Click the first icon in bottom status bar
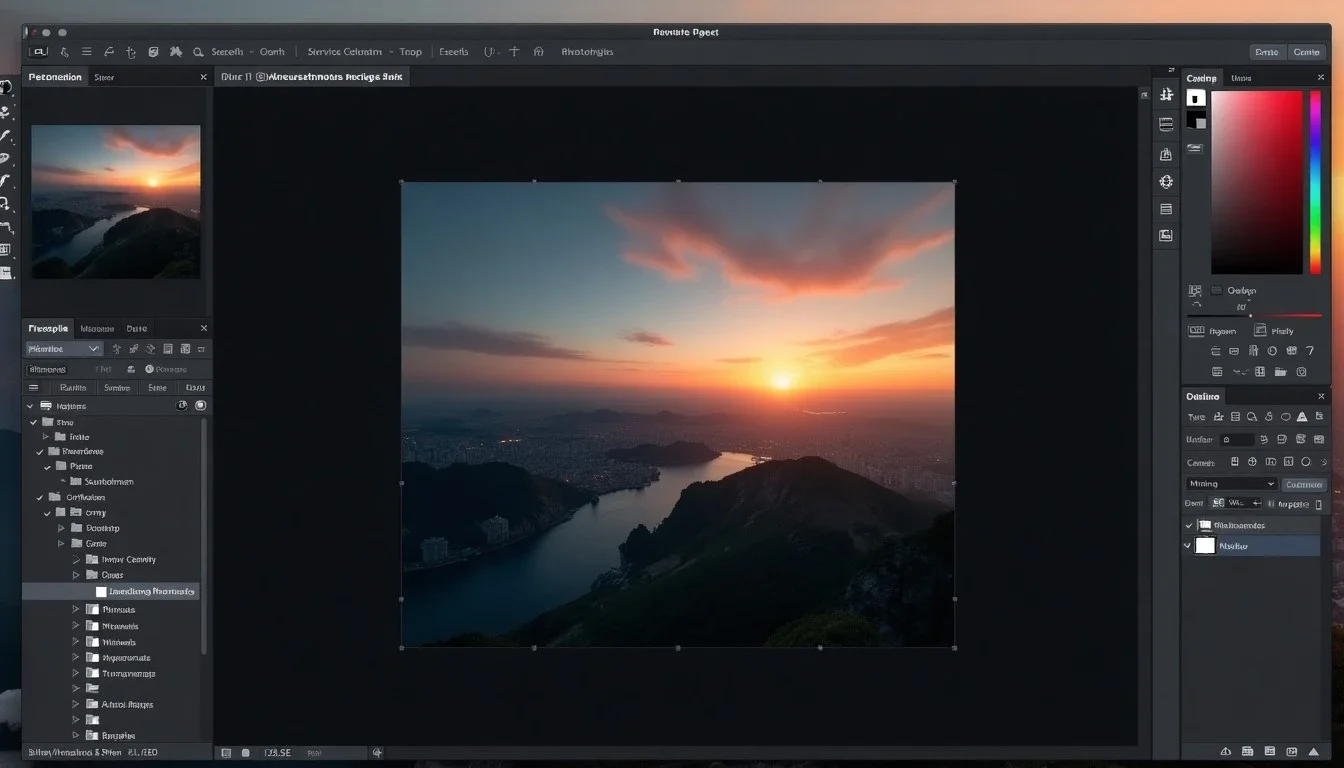This screenshot has height=768, width=1344. (x=227, y=752)
